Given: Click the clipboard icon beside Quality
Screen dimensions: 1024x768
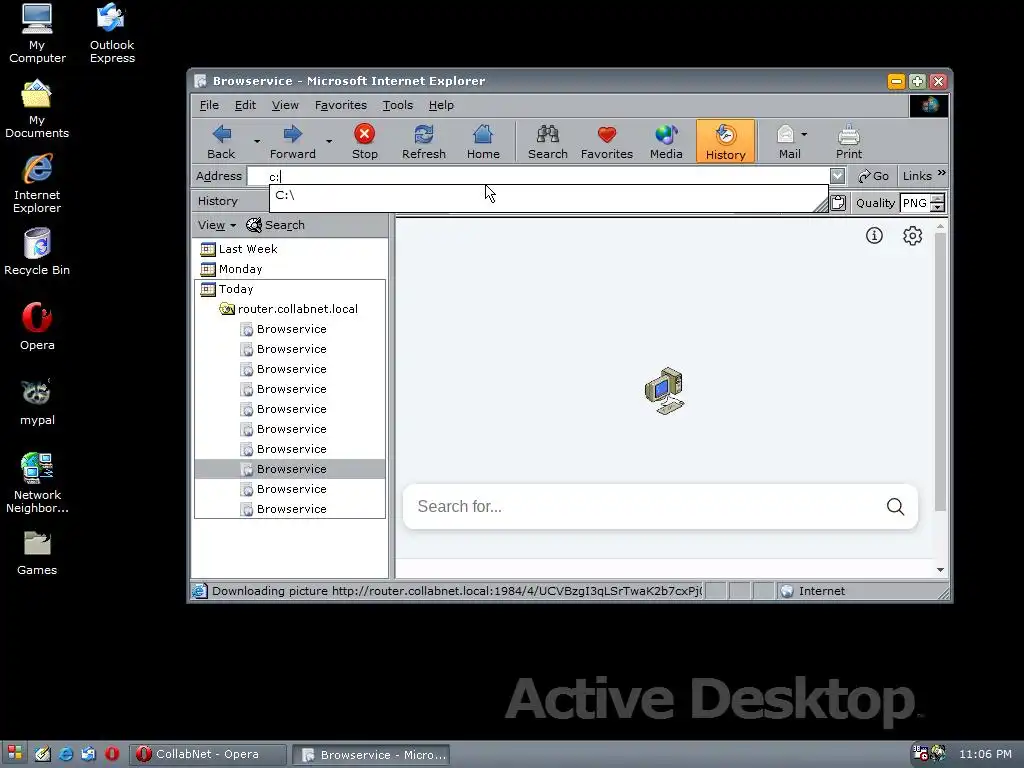Looking at the screenshot, I should point(839,203).
